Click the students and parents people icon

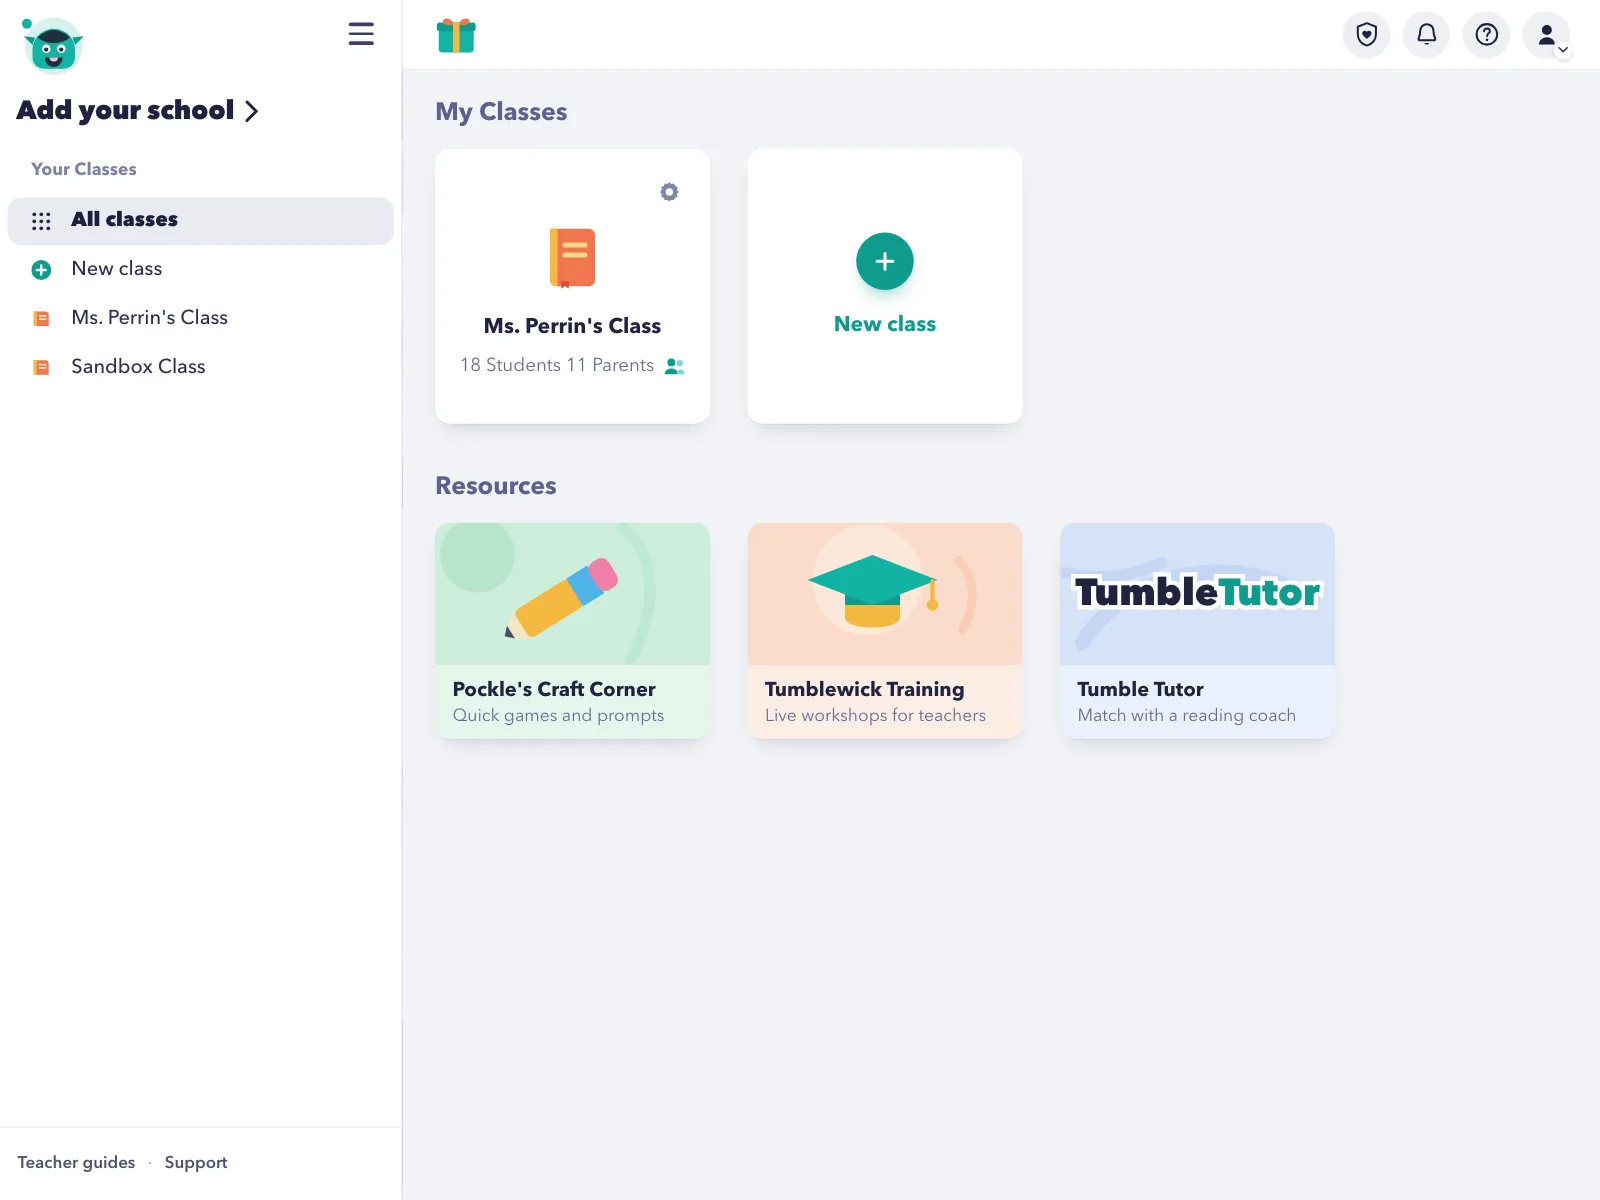[675, 366]
